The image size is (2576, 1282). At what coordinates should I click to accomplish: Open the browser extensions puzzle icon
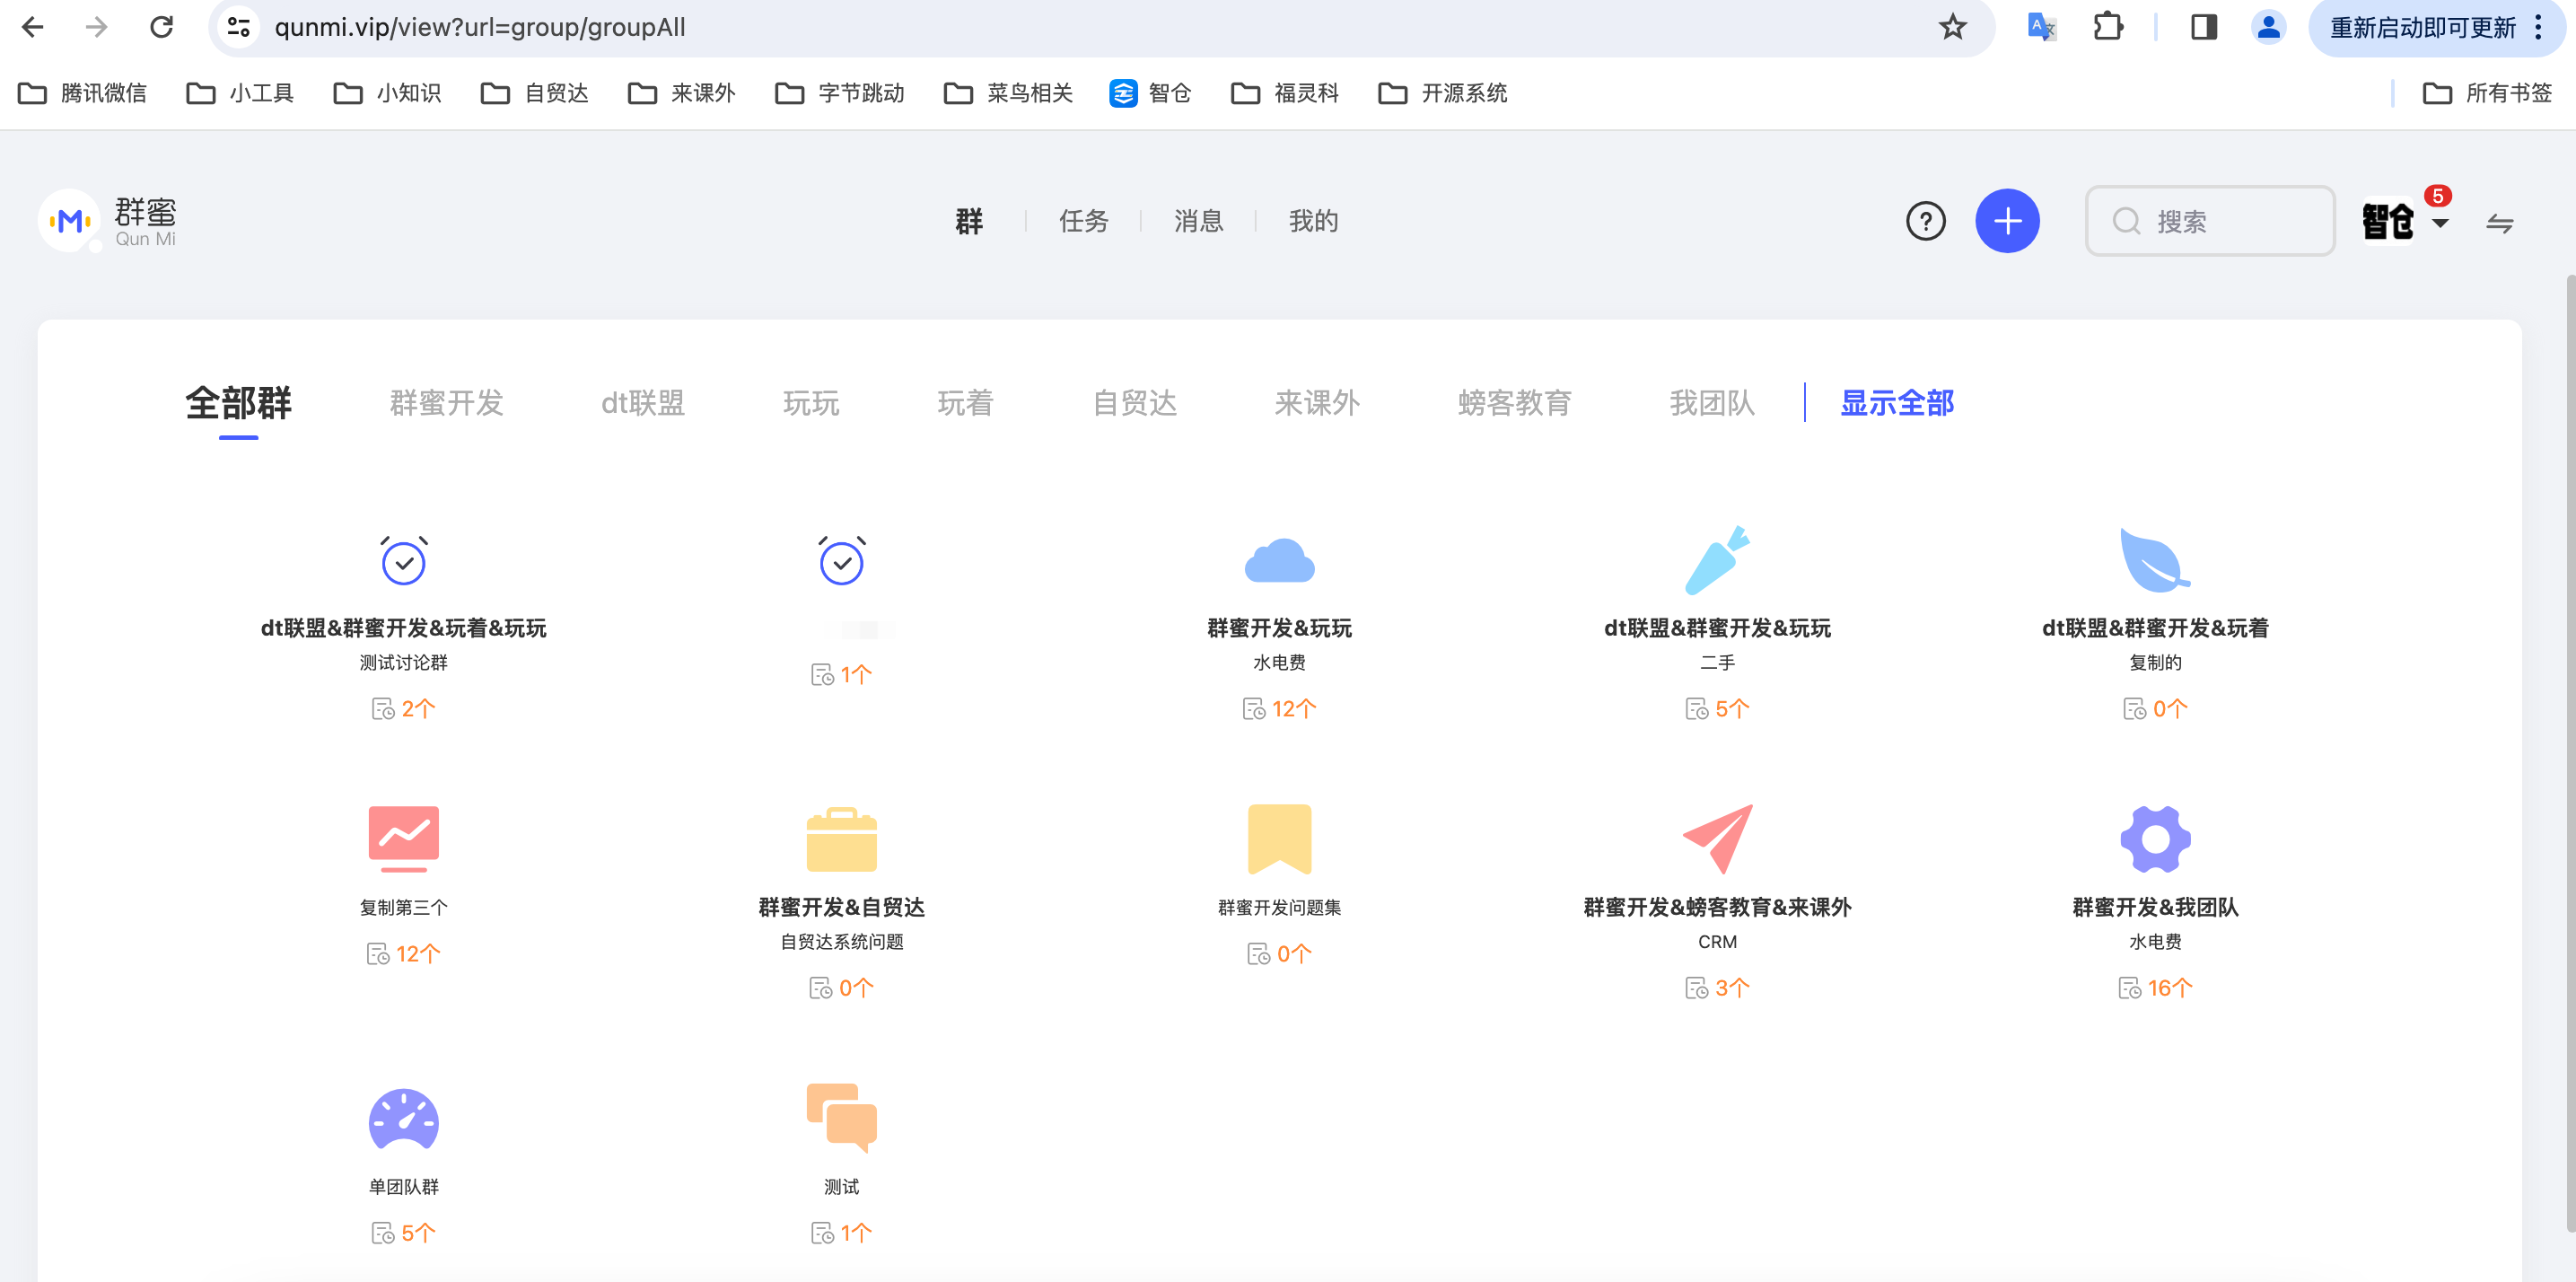coord(2108,27)
